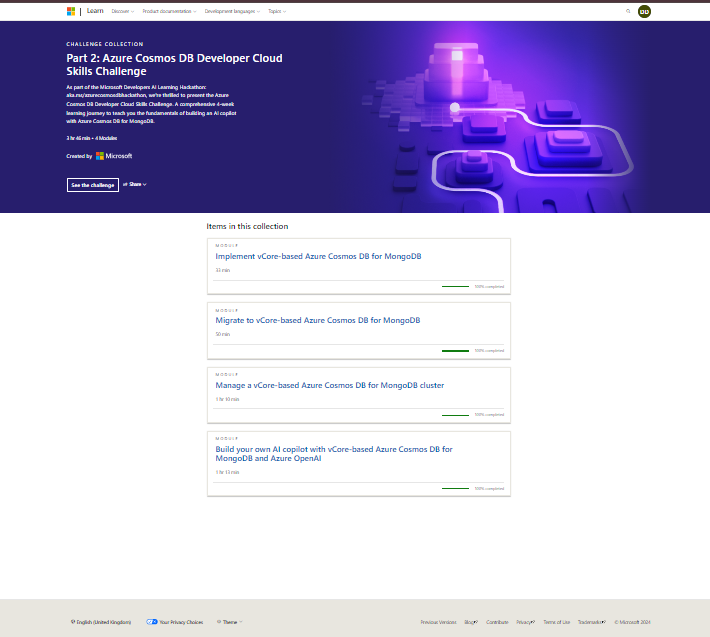Open Migrate to vCore-based Azure Cosmos DB module
Viewport: 710px width, 637px height.
(318, 320)
